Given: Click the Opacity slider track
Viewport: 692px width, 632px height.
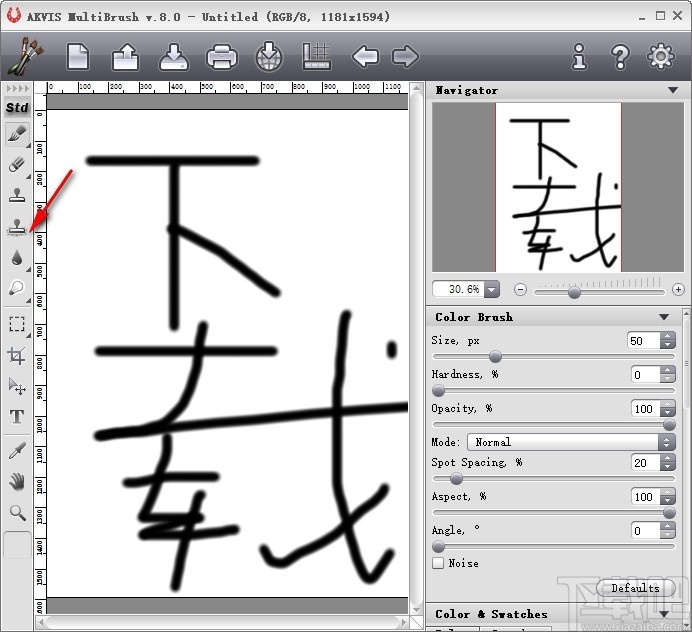Looking at the screenshot, I should point(554,425).
